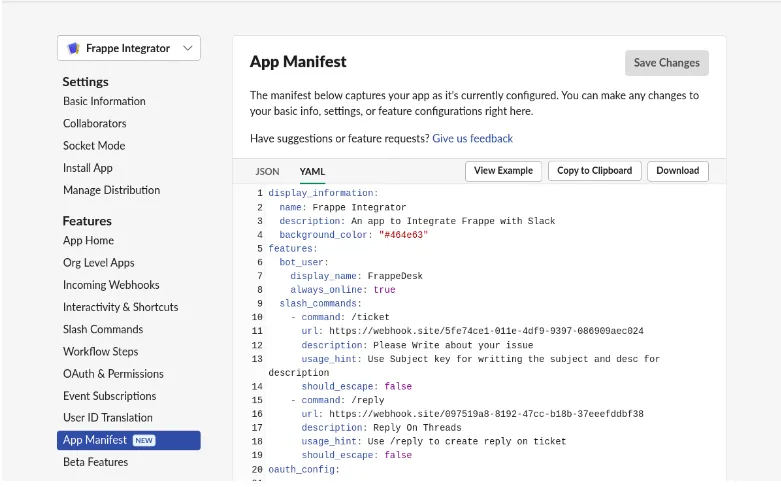Switch to the JSON tab
This screenshot has height=487, width=781.
pyautogui.click(x=267, y=171)
